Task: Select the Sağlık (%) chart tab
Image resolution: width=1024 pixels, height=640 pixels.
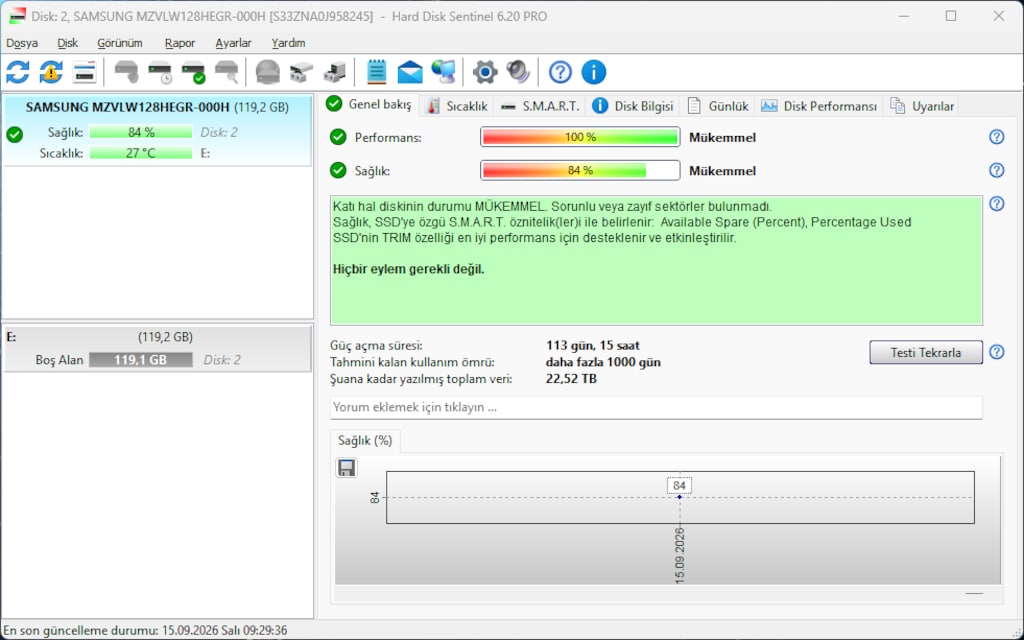Action: click(x=365, y=441)
